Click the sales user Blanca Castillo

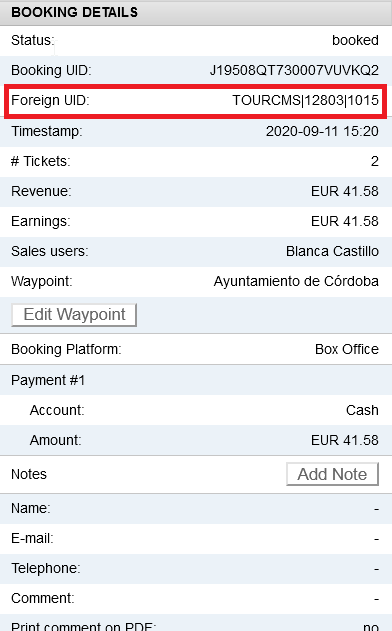point(332,251)
